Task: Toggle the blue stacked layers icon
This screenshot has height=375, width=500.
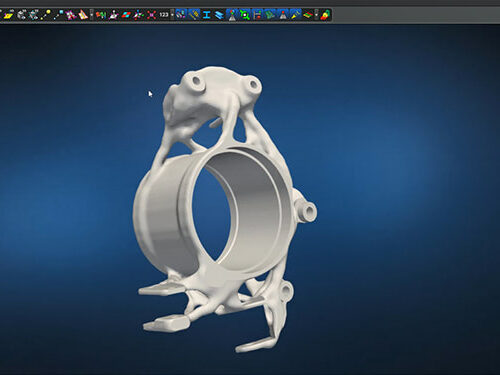Action: pos(219,15)
